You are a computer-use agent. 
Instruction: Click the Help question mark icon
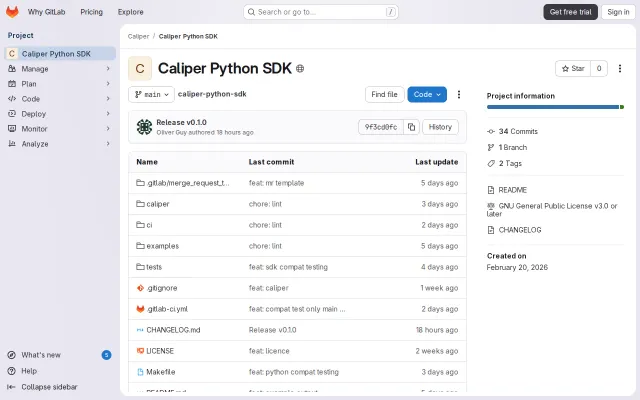pos(12,371)
